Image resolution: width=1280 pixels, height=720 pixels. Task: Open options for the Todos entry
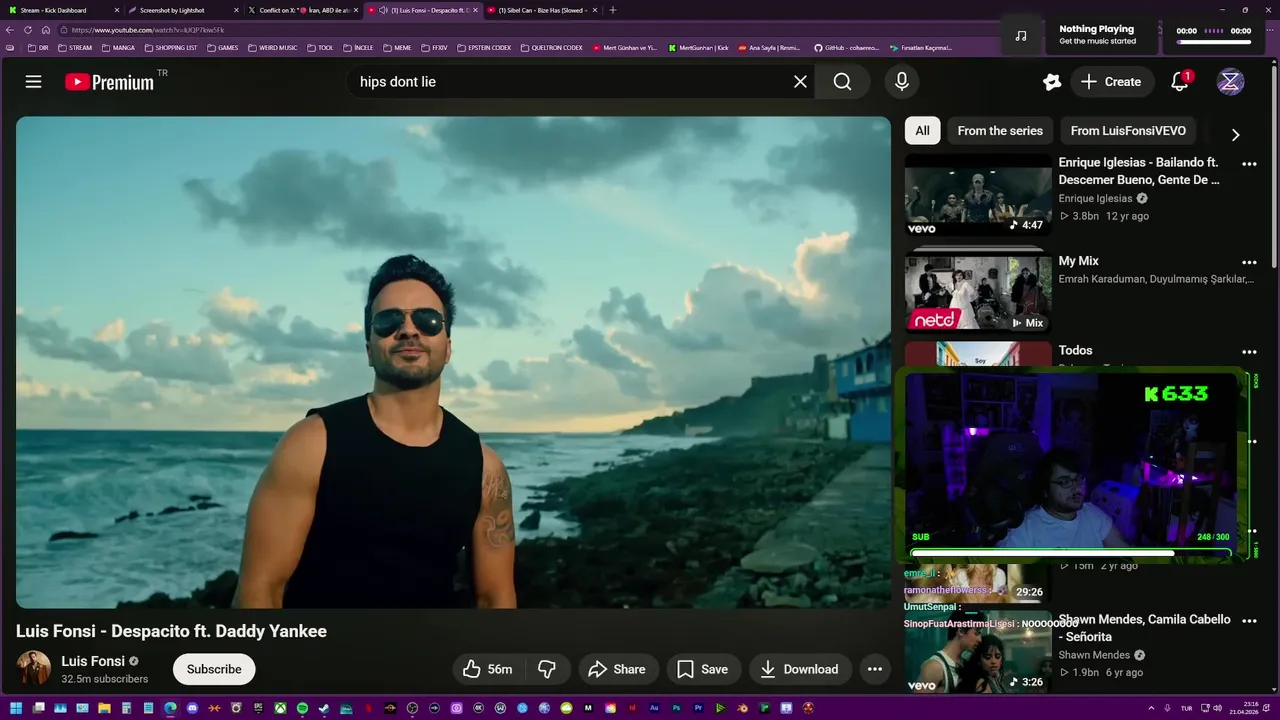point(1249,352)
